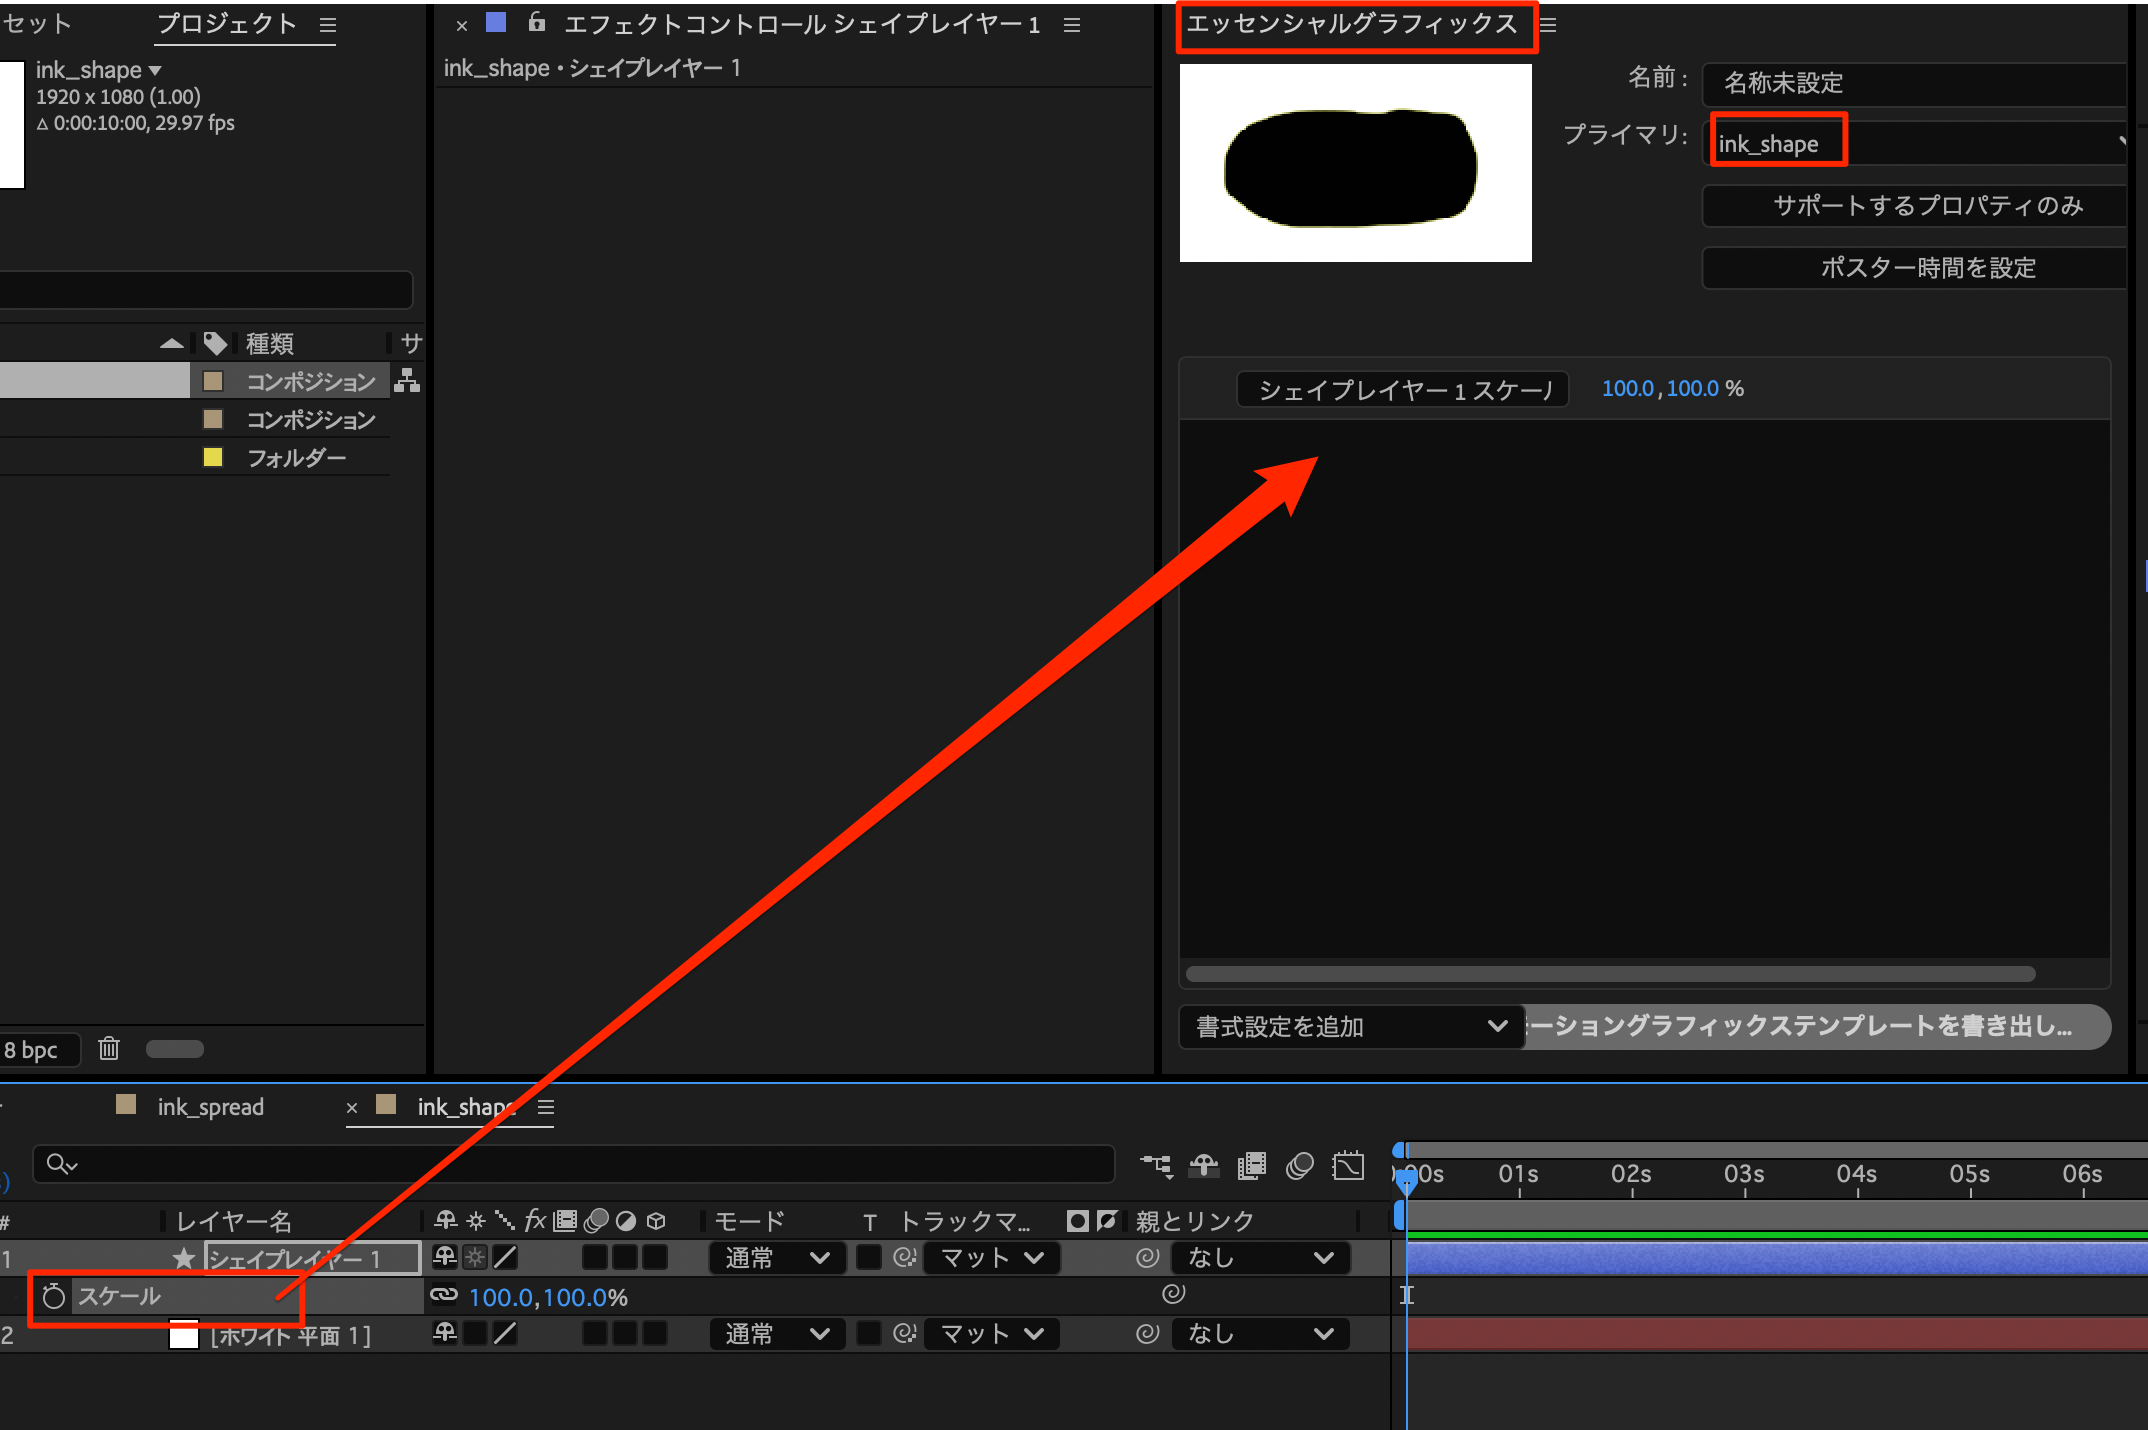Switch to the ink_spread timeline tab
Image resolution: width=2148 pixels, height=1430 pixels.
(210, 1107)
